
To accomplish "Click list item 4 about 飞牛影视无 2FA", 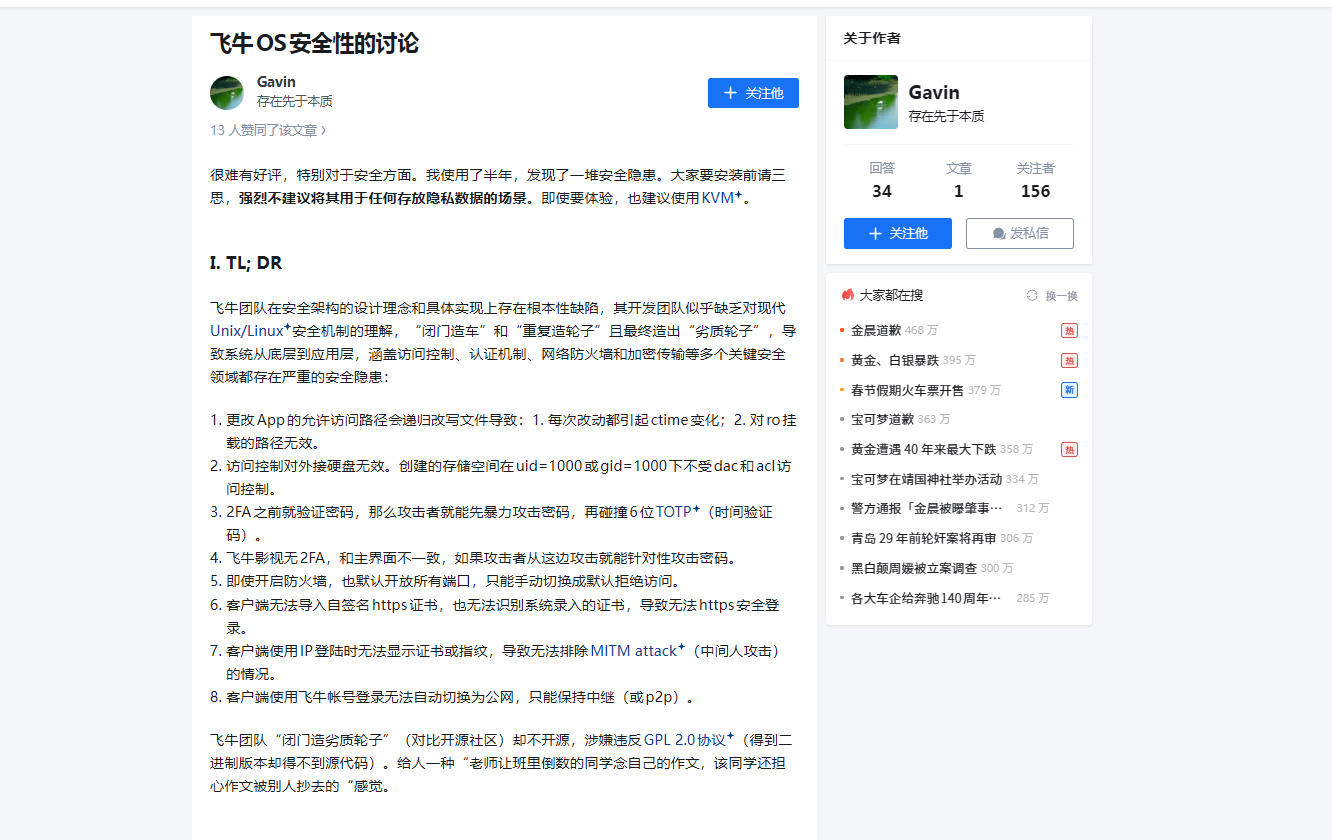I will point(483,558).
